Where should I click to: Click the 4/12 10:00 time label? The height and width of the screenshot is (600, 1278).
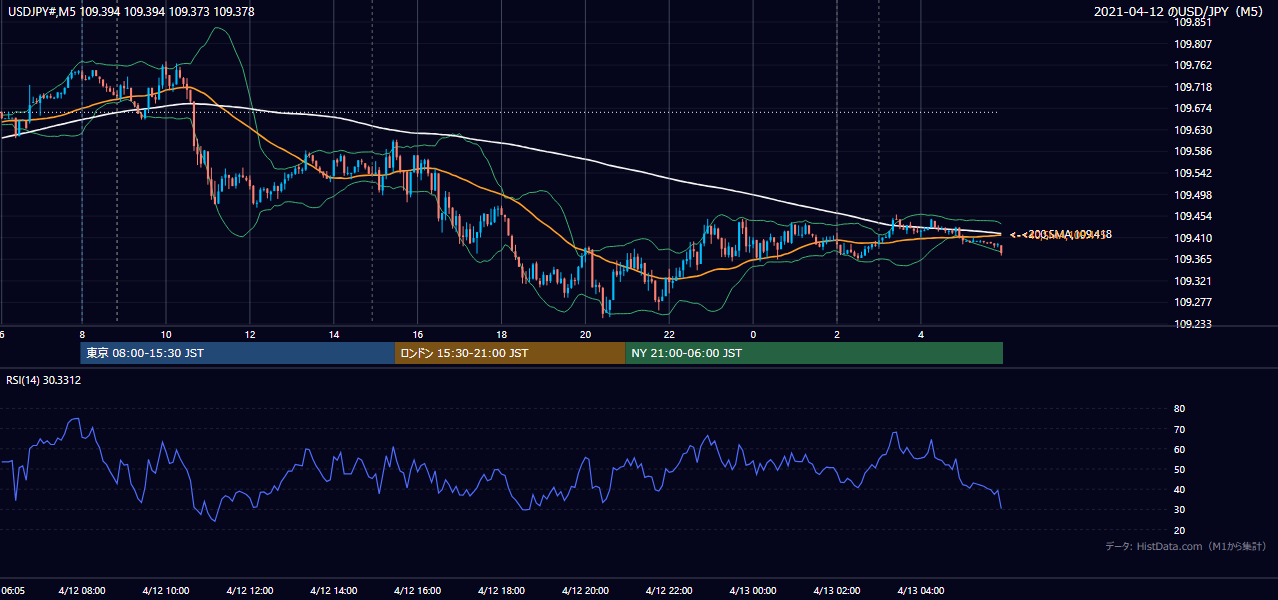(166, 591)
